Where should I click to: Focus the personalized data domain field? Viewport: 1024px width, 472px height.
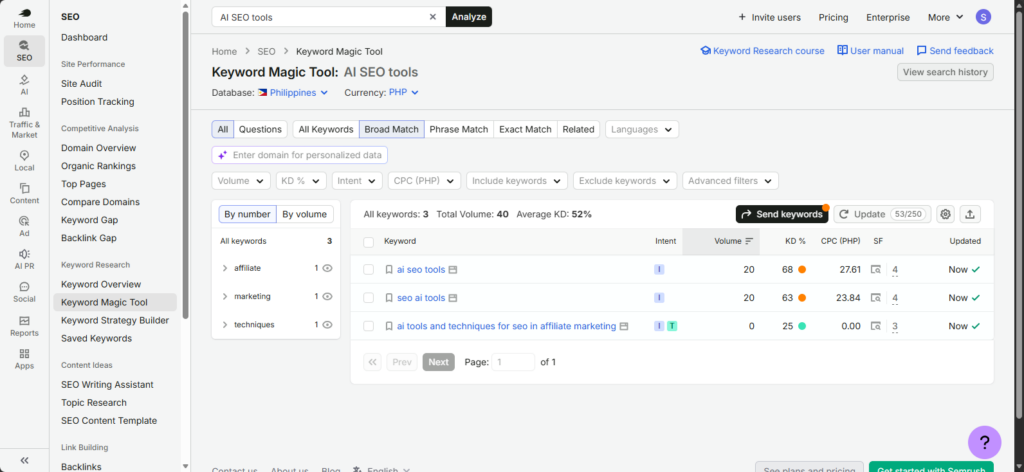pyautogui.click(x=300, y=155)
